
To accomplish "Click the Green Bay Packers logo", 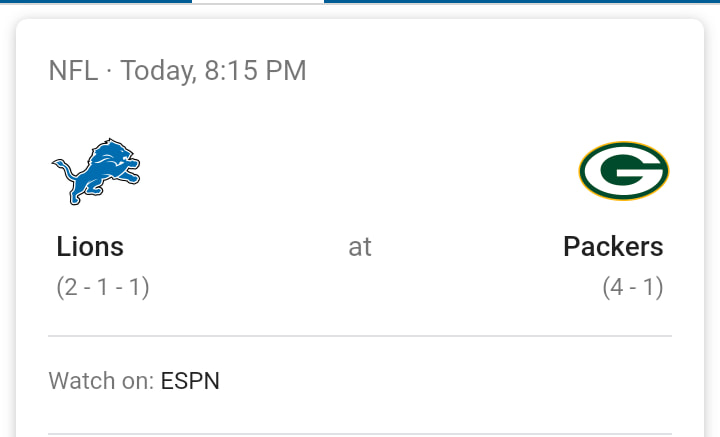I will (624, 171).
